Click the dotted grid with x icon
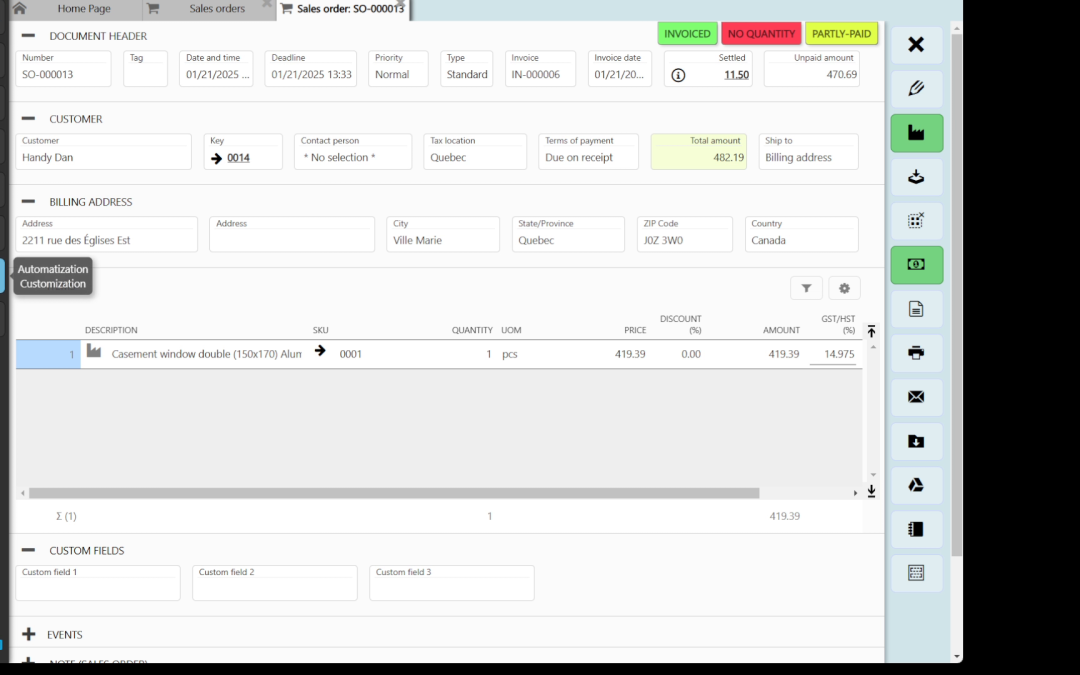Screen dimensions: 1080x675 click(x=916, y=221)
